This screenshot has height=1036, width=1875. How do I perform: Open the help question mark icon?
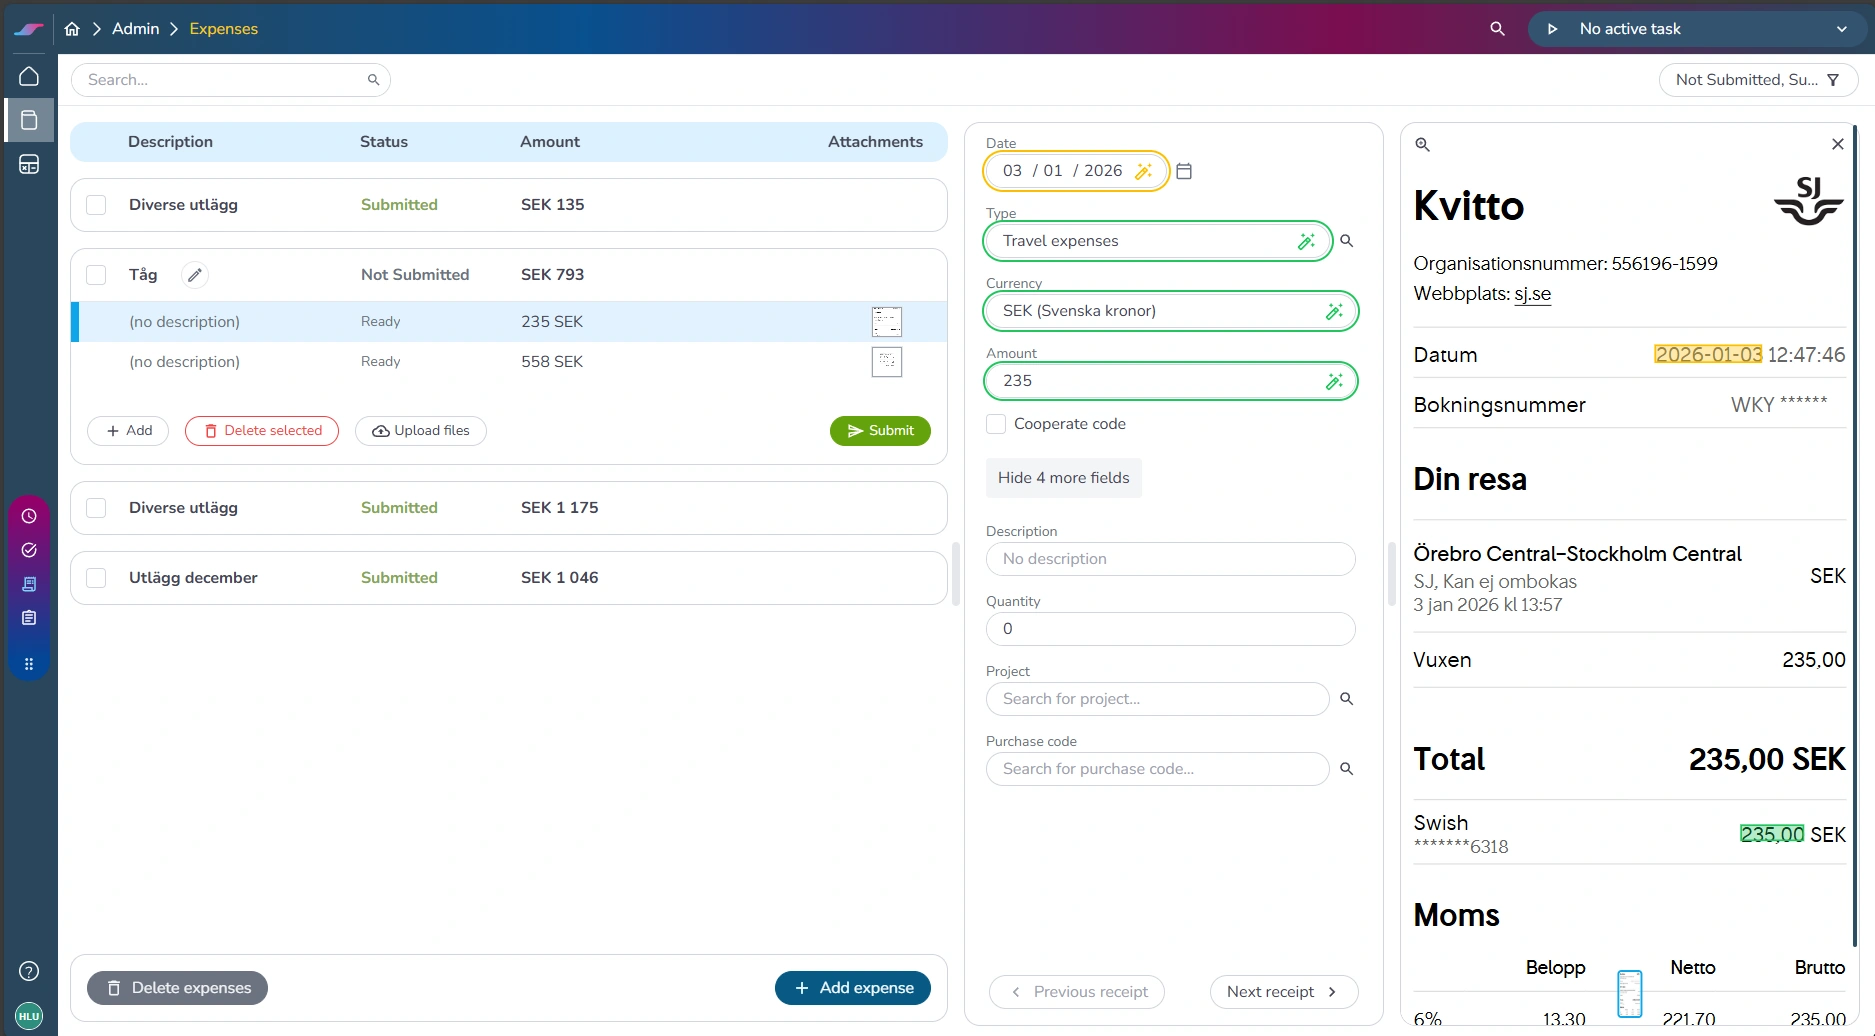29,971
